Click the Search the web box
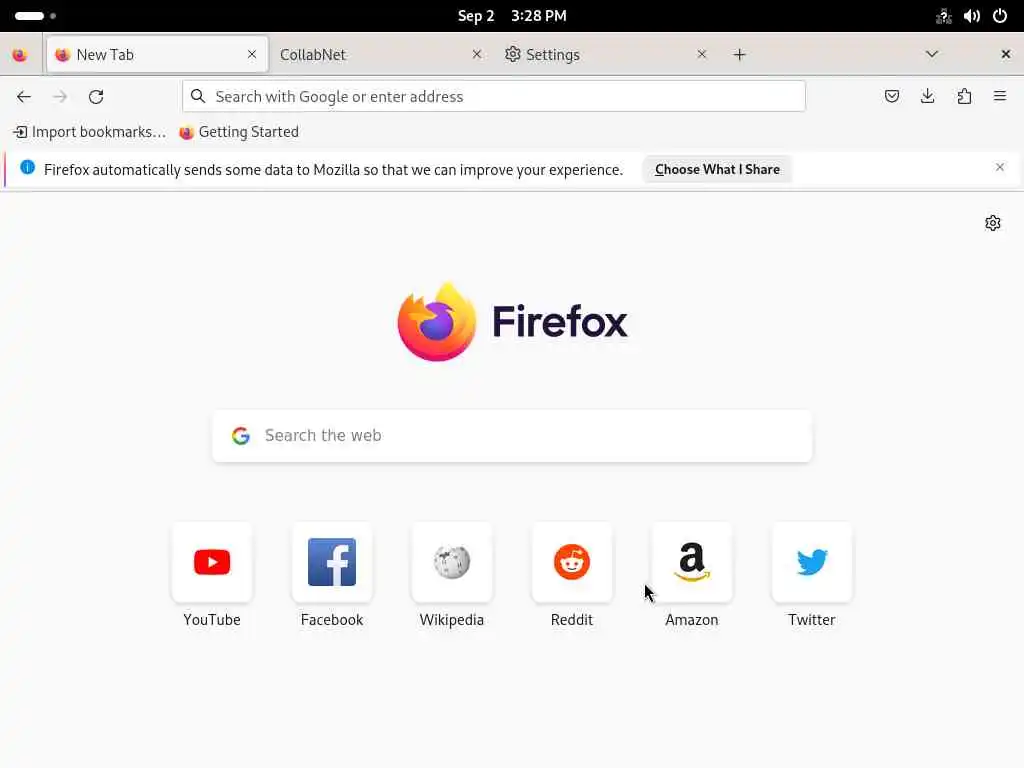 (x=512, y=436)
